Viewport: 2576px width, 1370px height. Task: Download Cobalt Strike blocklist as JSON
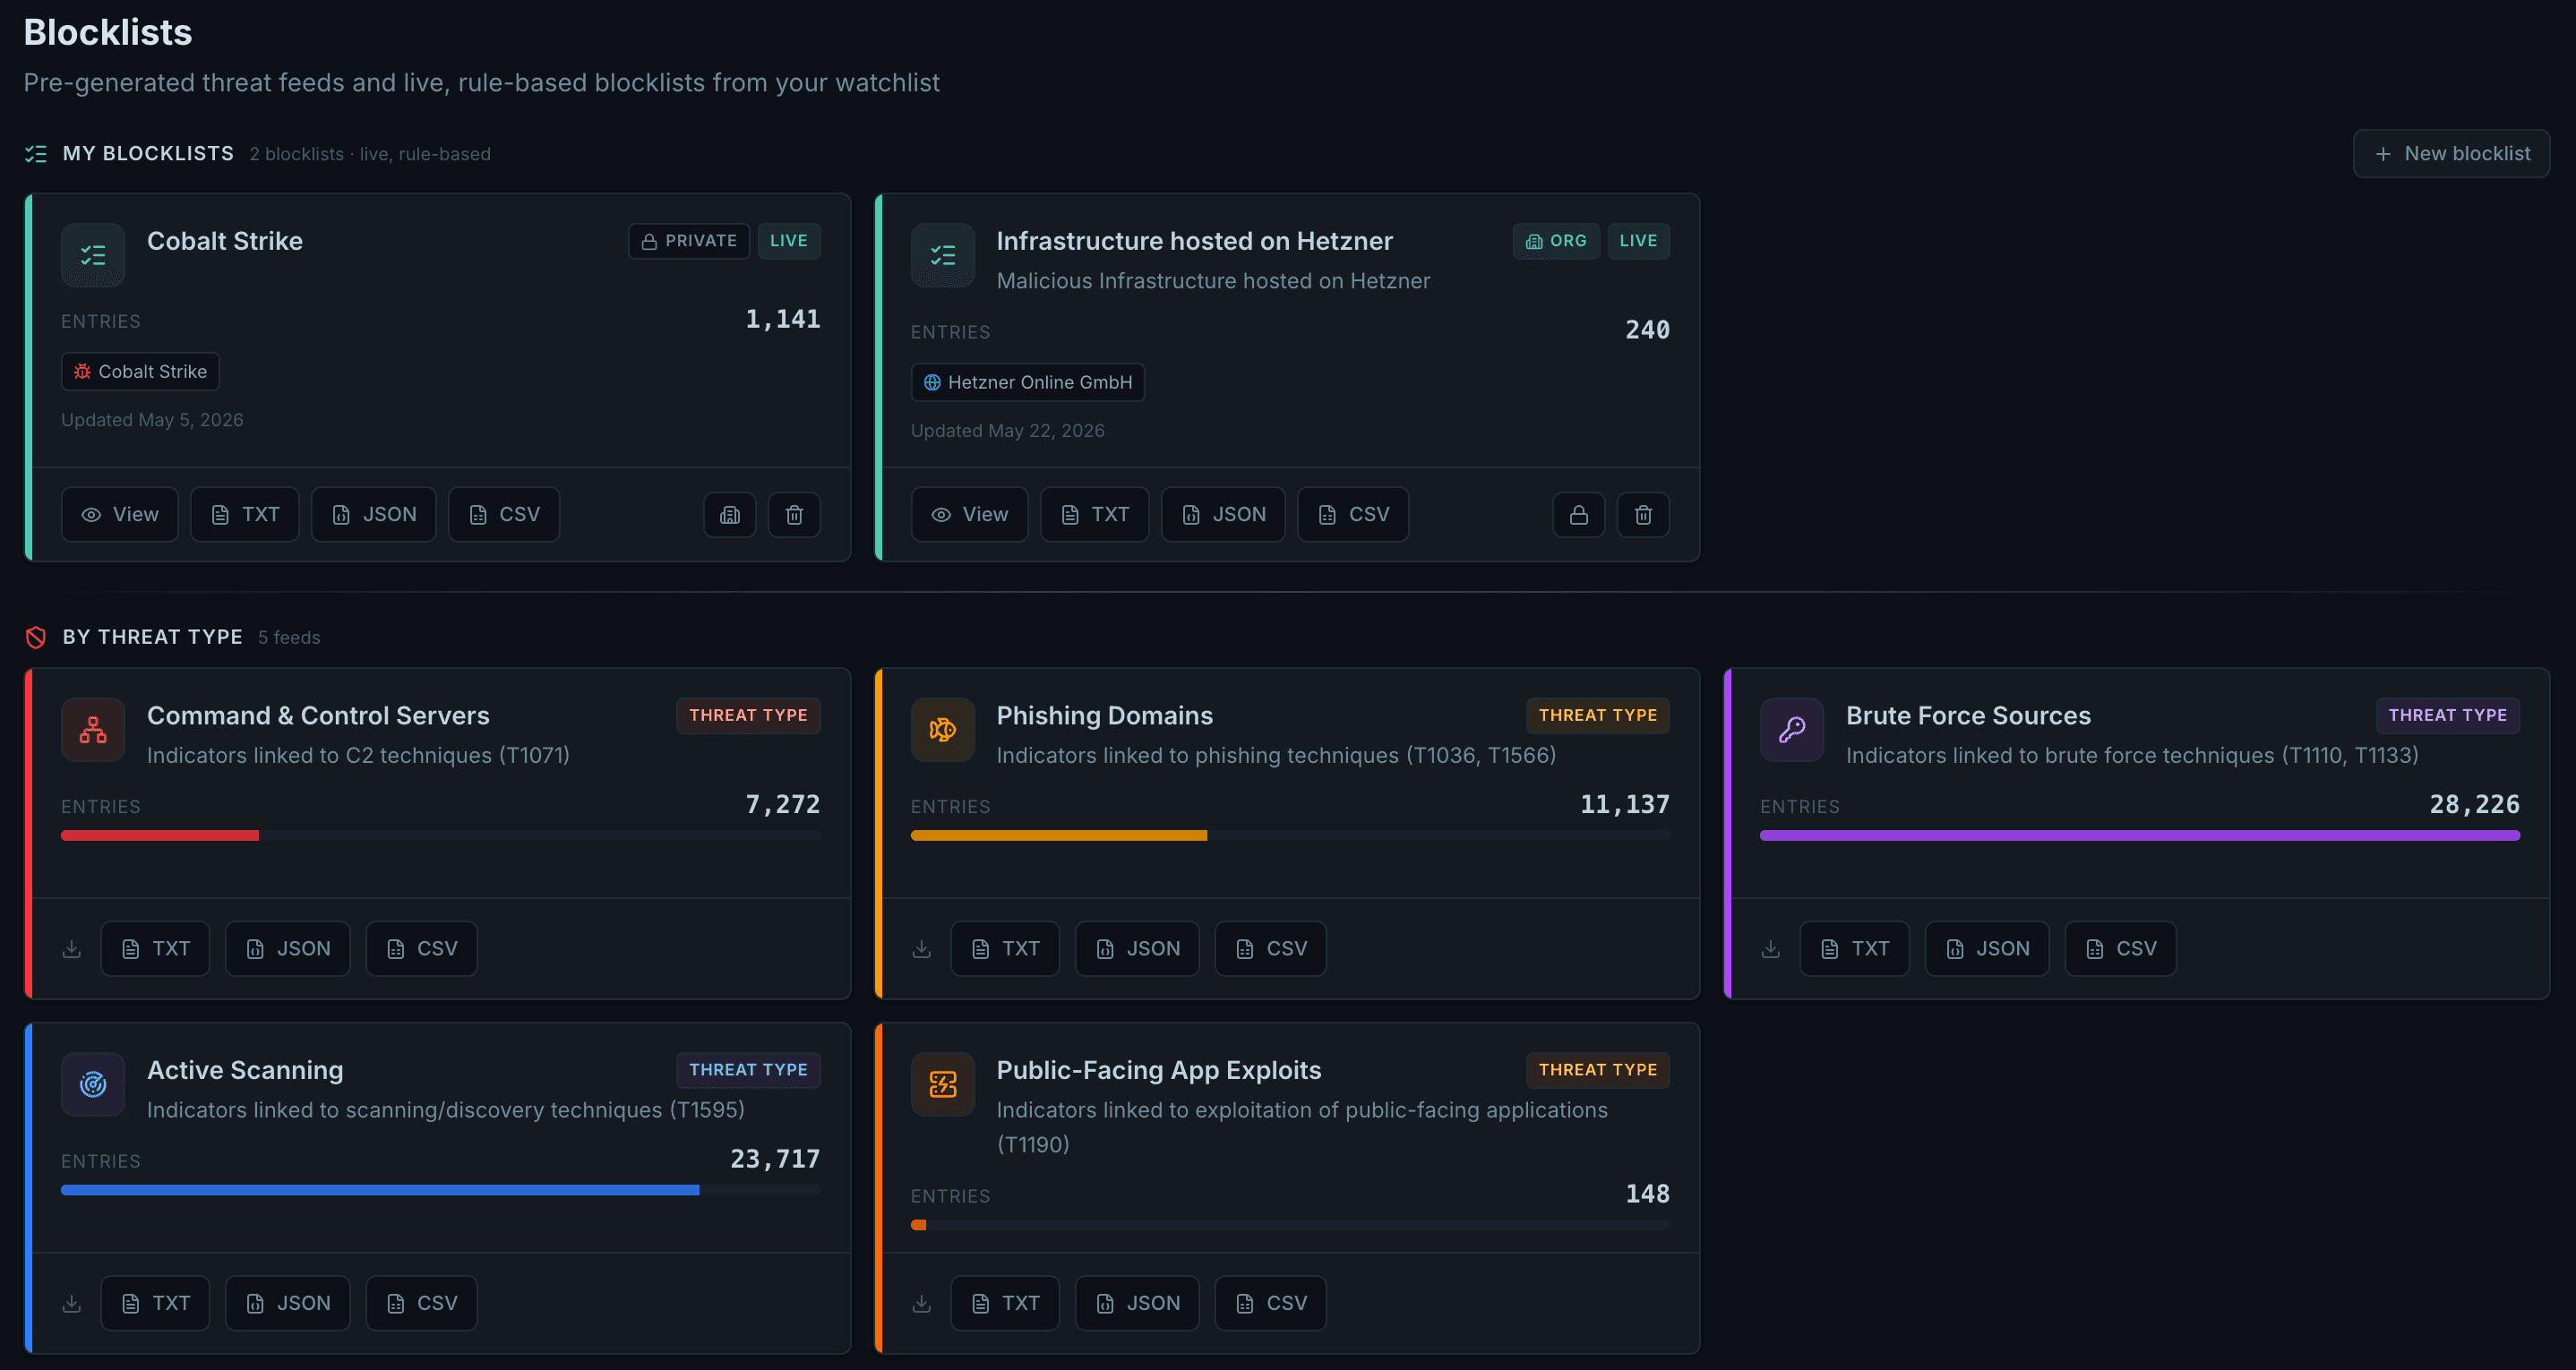click(x=374, y=514)
